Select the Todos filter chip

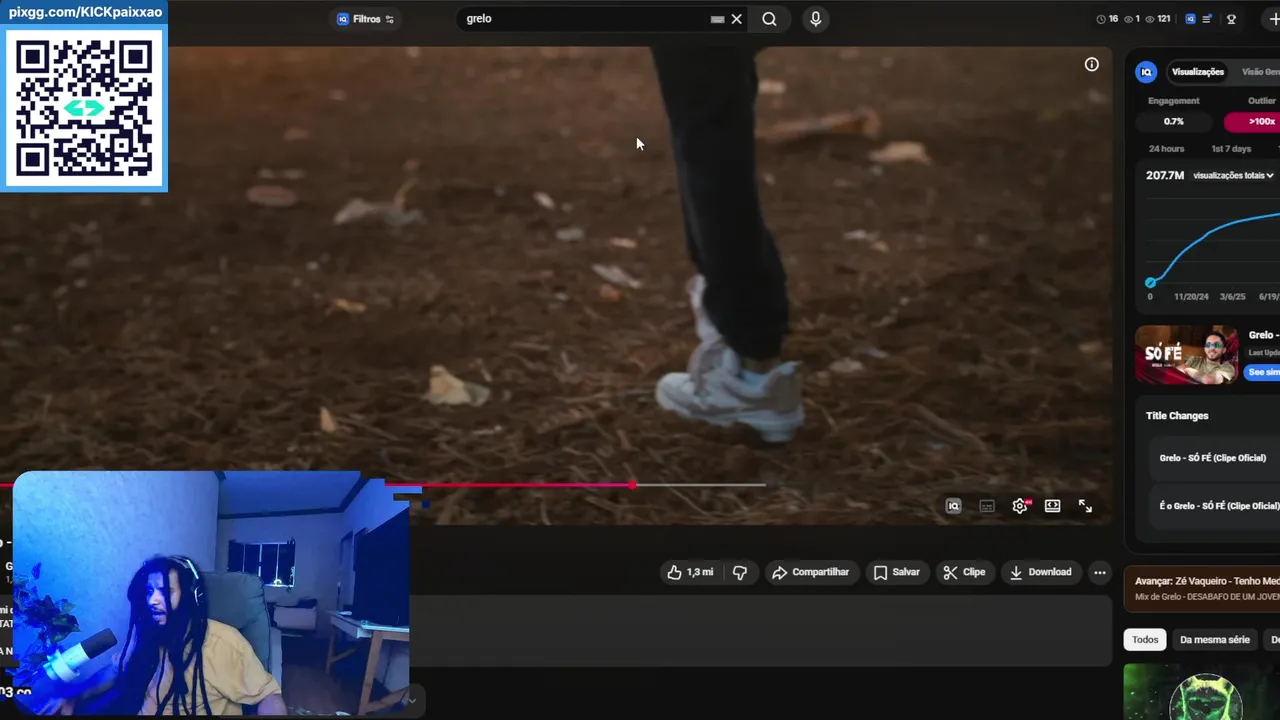coord(1145,639)
